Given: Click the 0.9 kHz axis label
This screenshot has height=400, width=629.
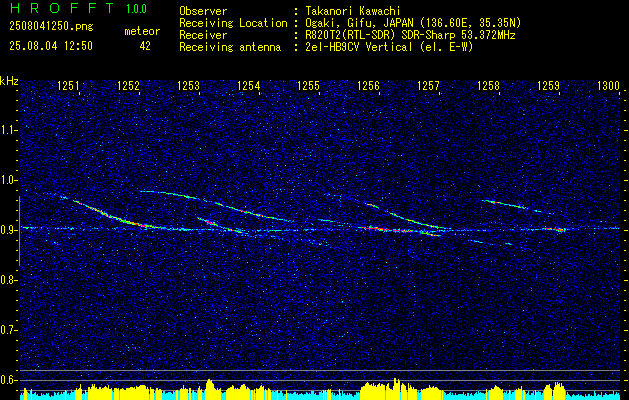Looking at the screenshot, I should 8,230.
